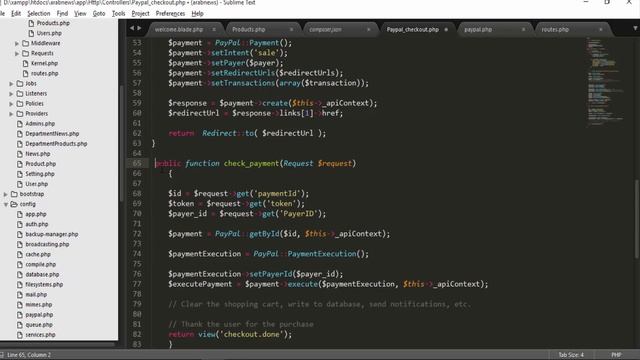Viewport: 640px width, 360px height.
Task: Switch to the paypal.php tab
Action: point(478,29)
